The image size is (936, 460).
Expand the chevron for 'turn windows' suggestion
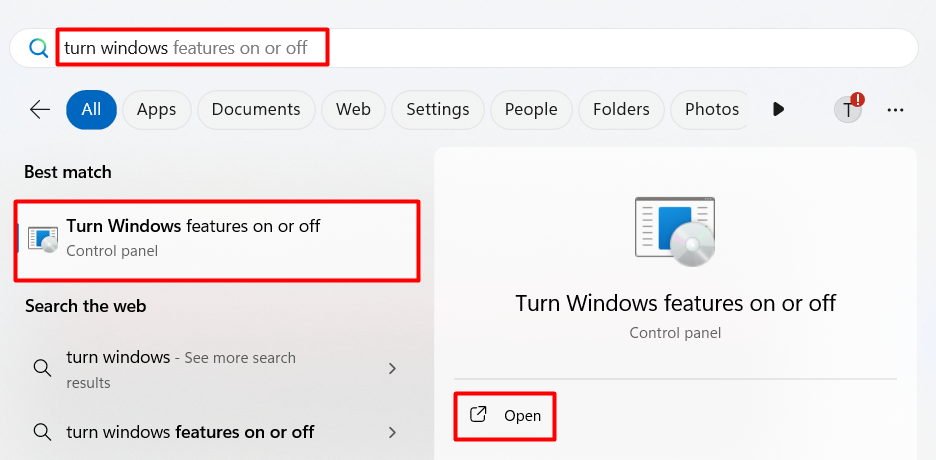pyautogui.click(x=392, y=369)
